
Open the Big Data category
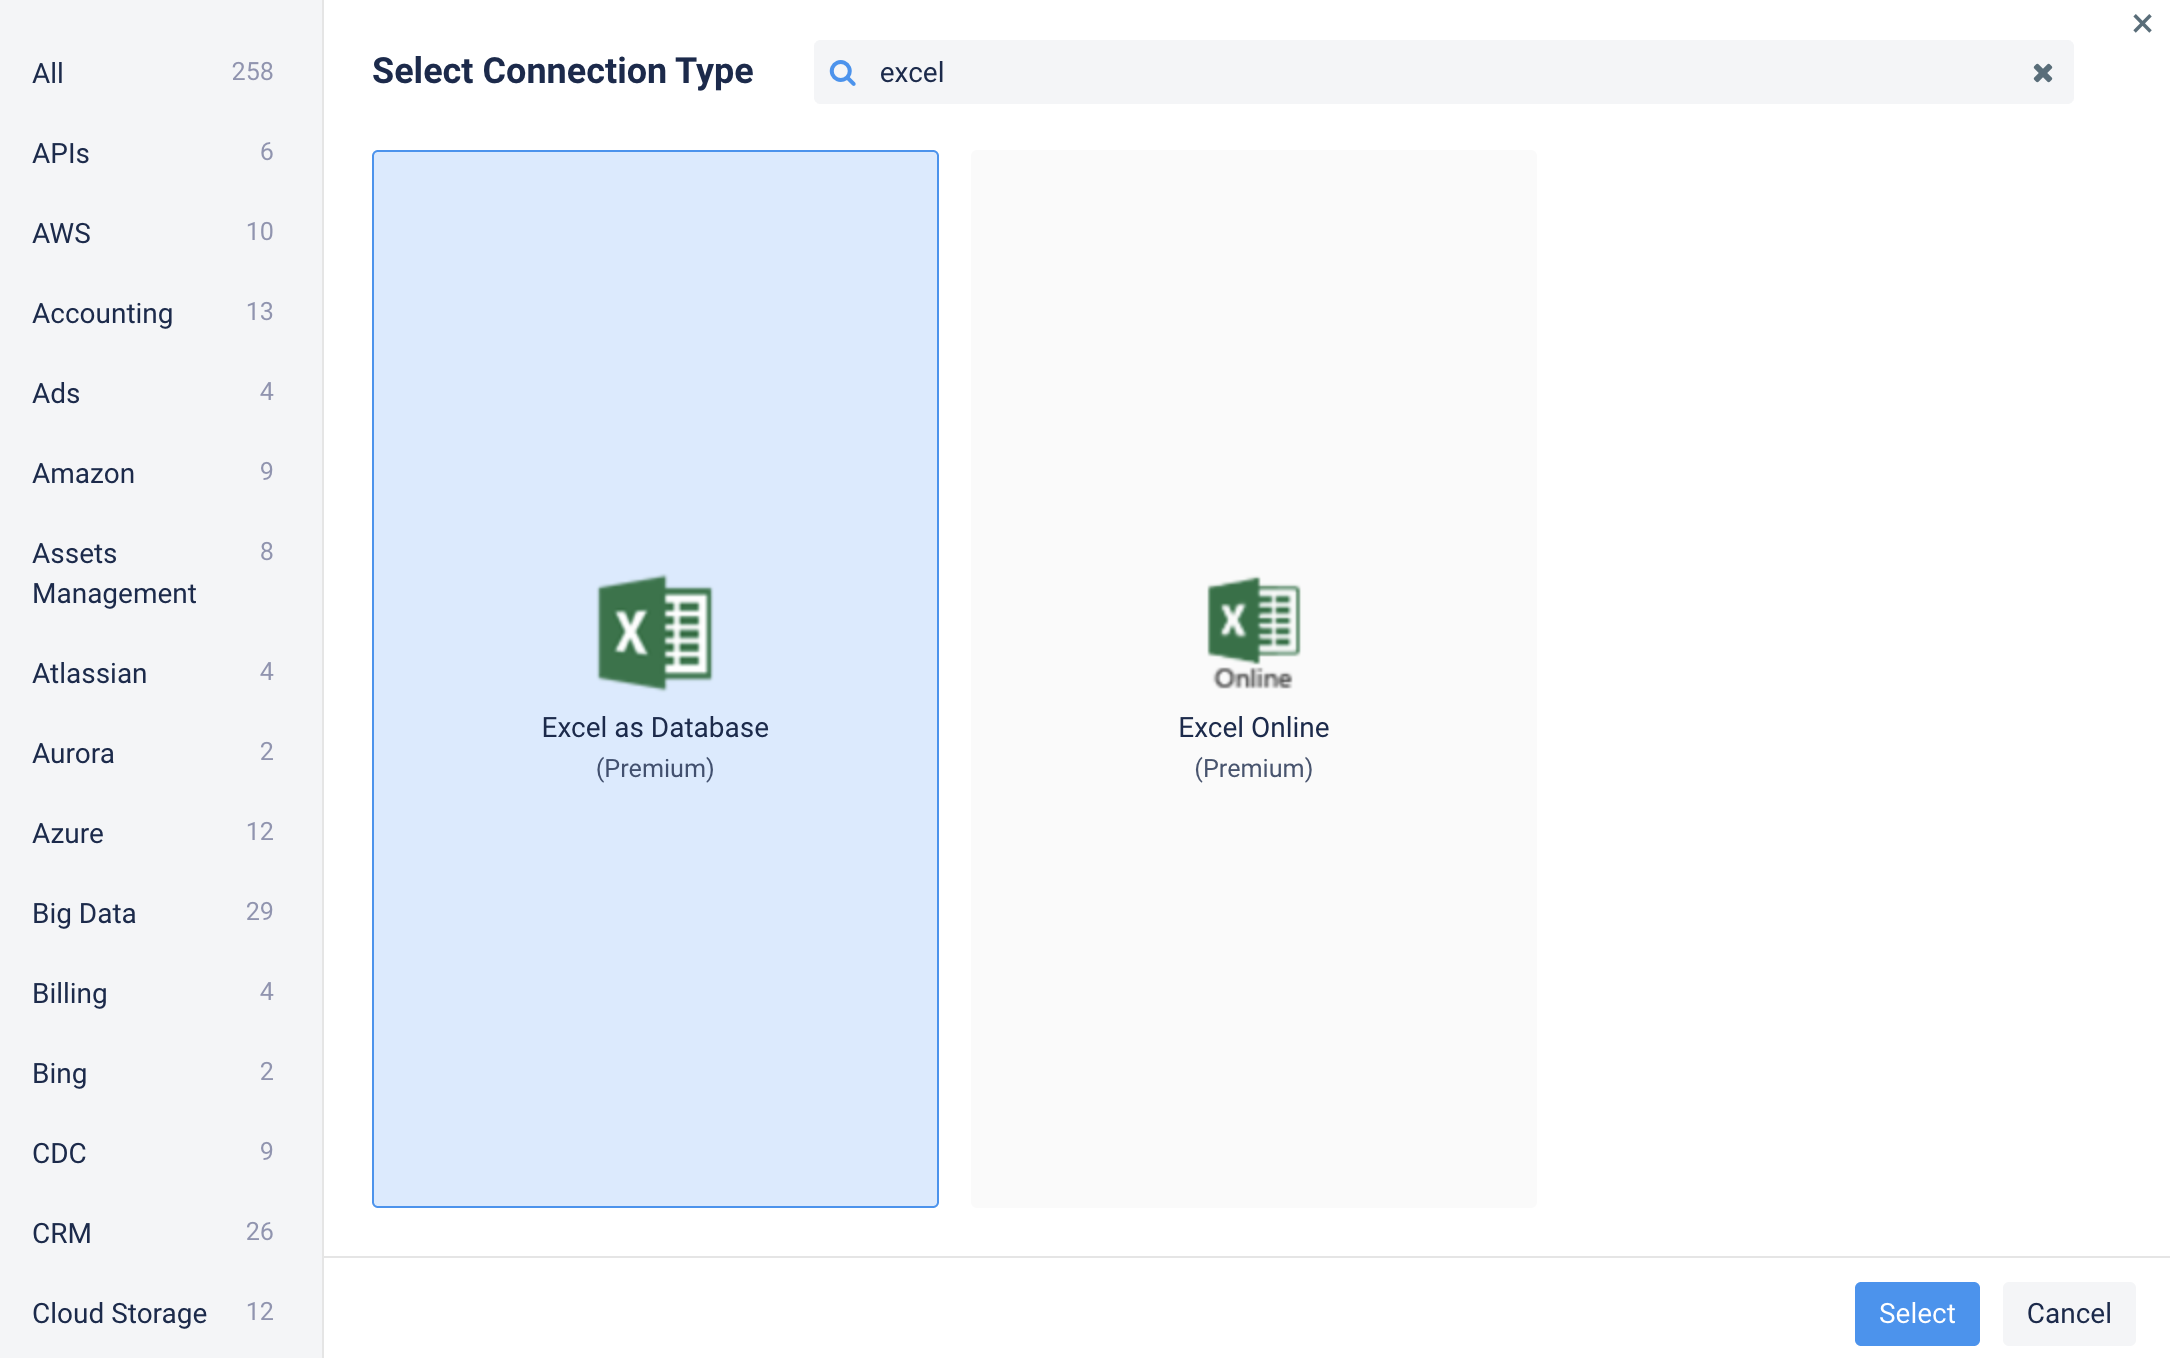point(153,913)
